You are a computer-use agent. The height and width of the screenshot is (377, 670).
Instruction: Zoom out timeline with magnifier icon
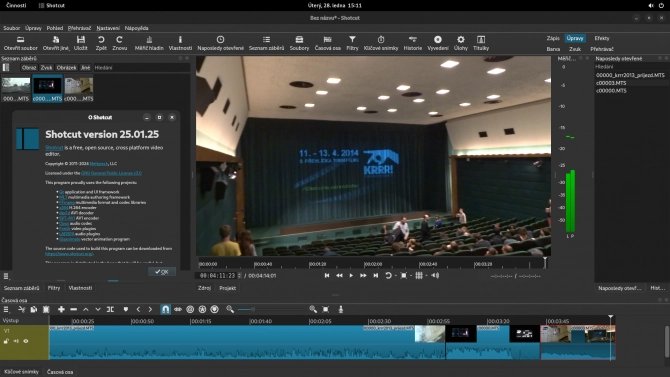tap(230, 309)
